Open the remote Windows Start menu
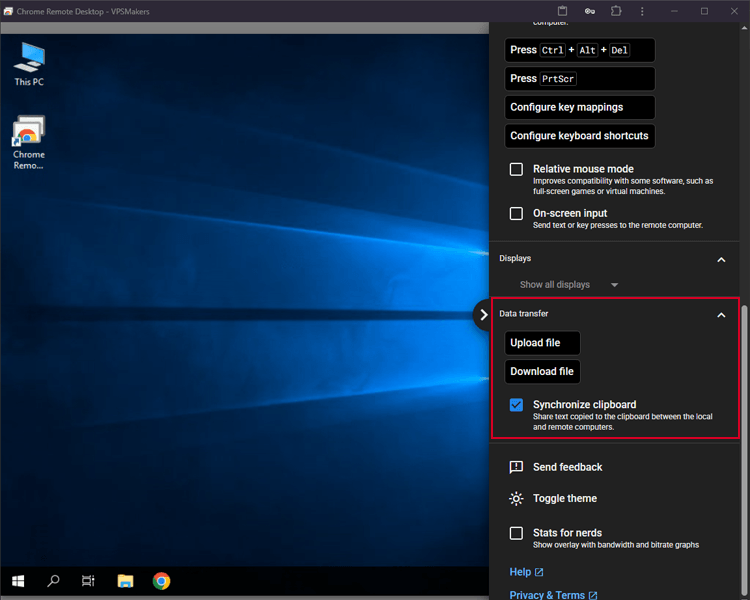750x600 pixels. (x=18, y=581)
